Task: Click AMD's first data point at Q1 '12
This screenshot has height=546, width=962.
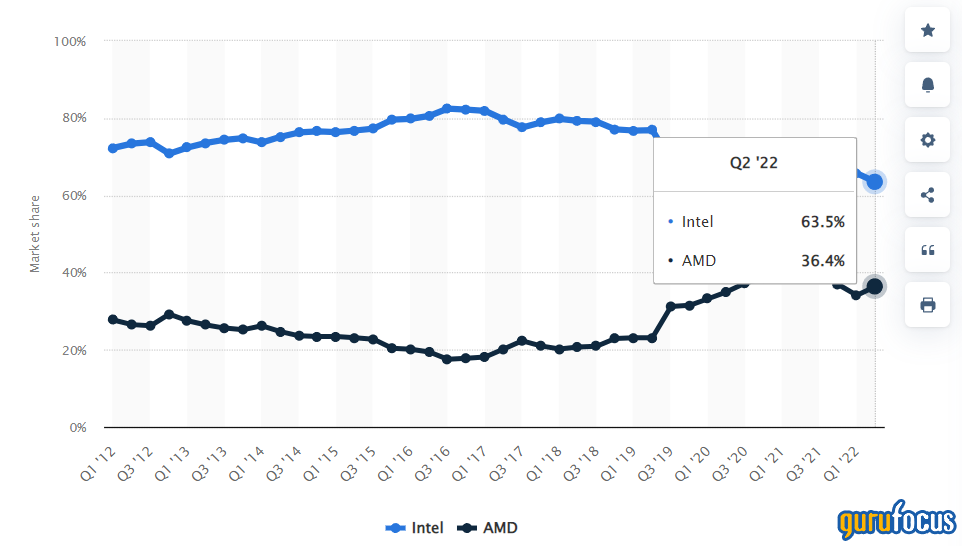Action: (112, 320)
